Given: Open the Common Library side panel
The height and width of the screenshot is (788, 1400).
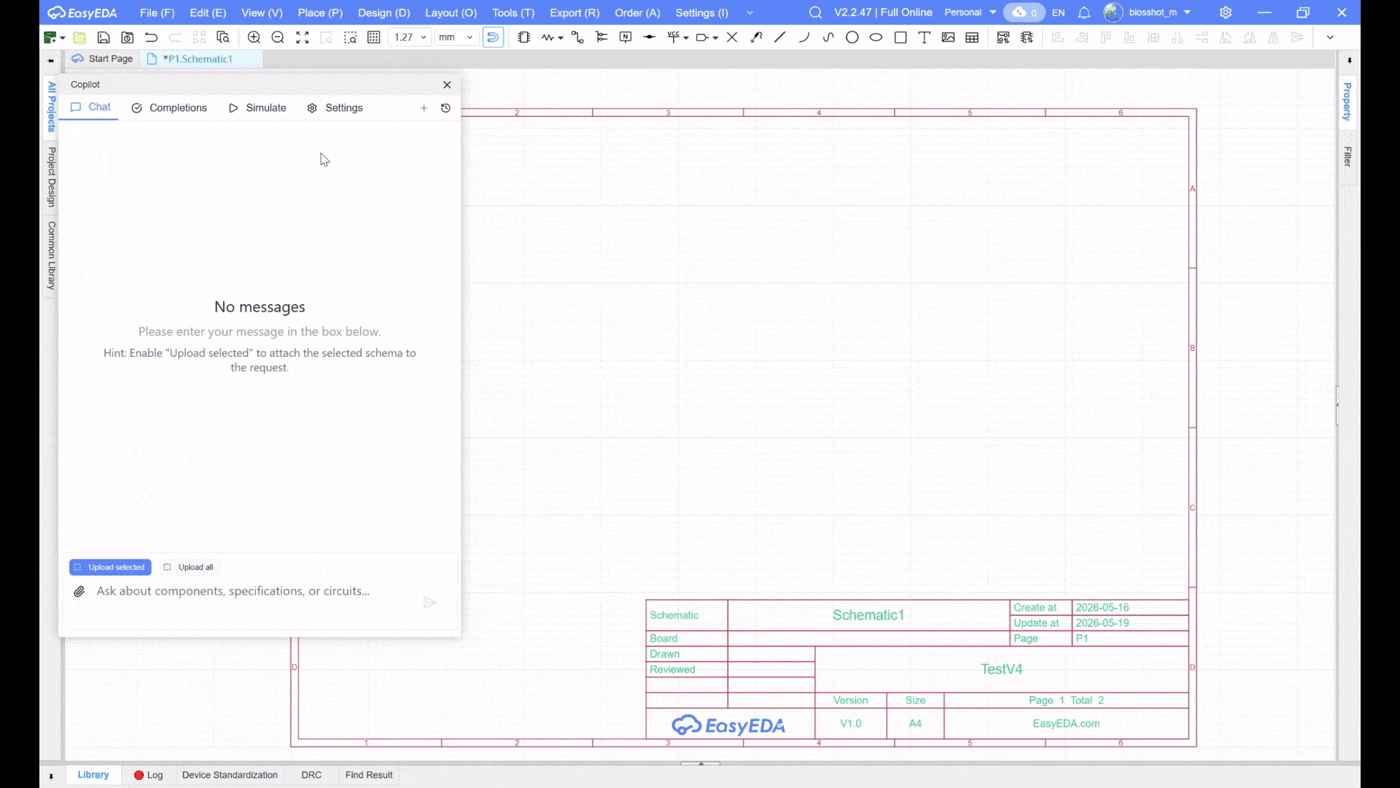Looking at the screenshot, I should 52,256.
